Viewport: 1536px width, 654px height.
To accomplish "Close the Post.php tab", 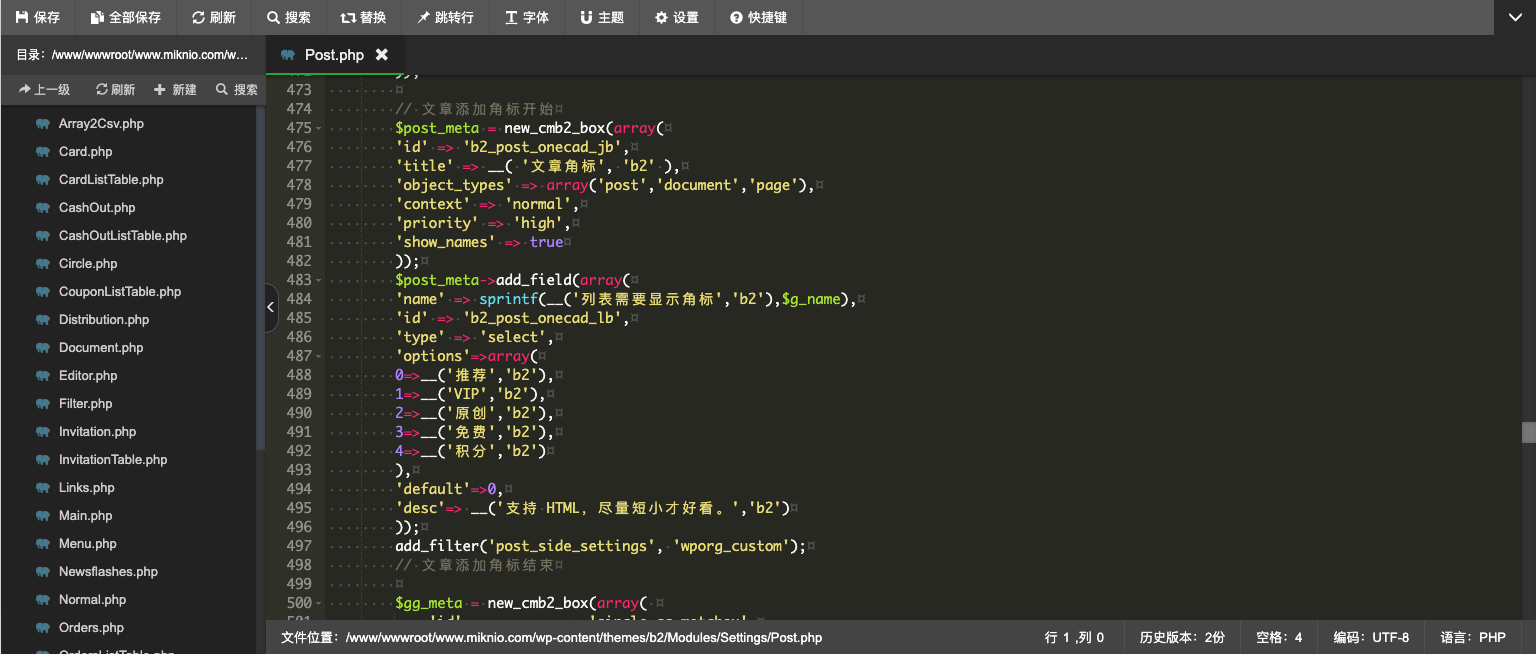I will (381, 55).
